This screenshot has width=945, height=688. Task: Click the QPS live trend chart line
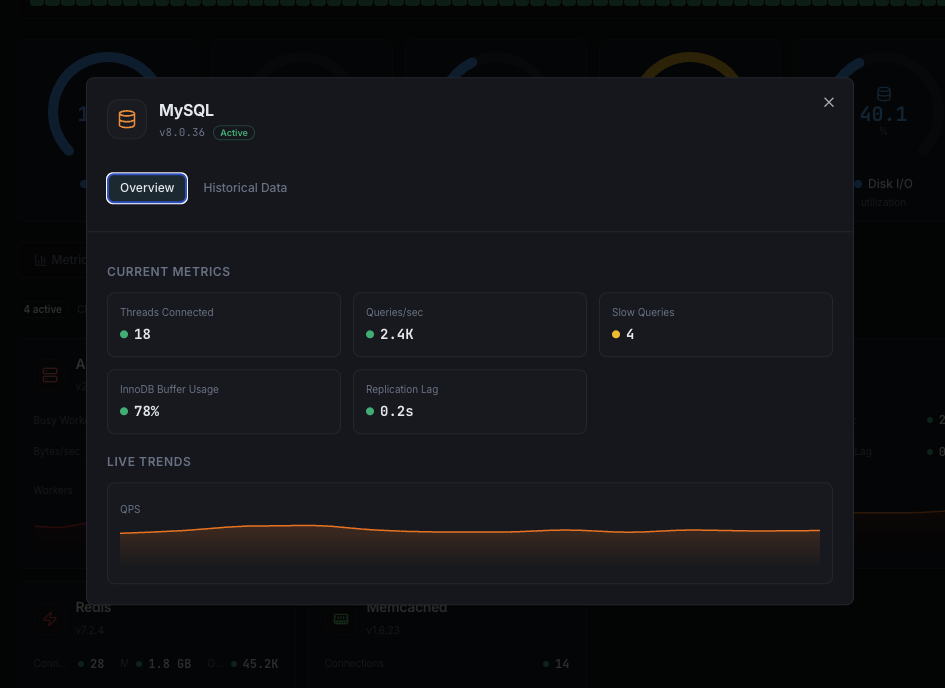coord(470,528)
